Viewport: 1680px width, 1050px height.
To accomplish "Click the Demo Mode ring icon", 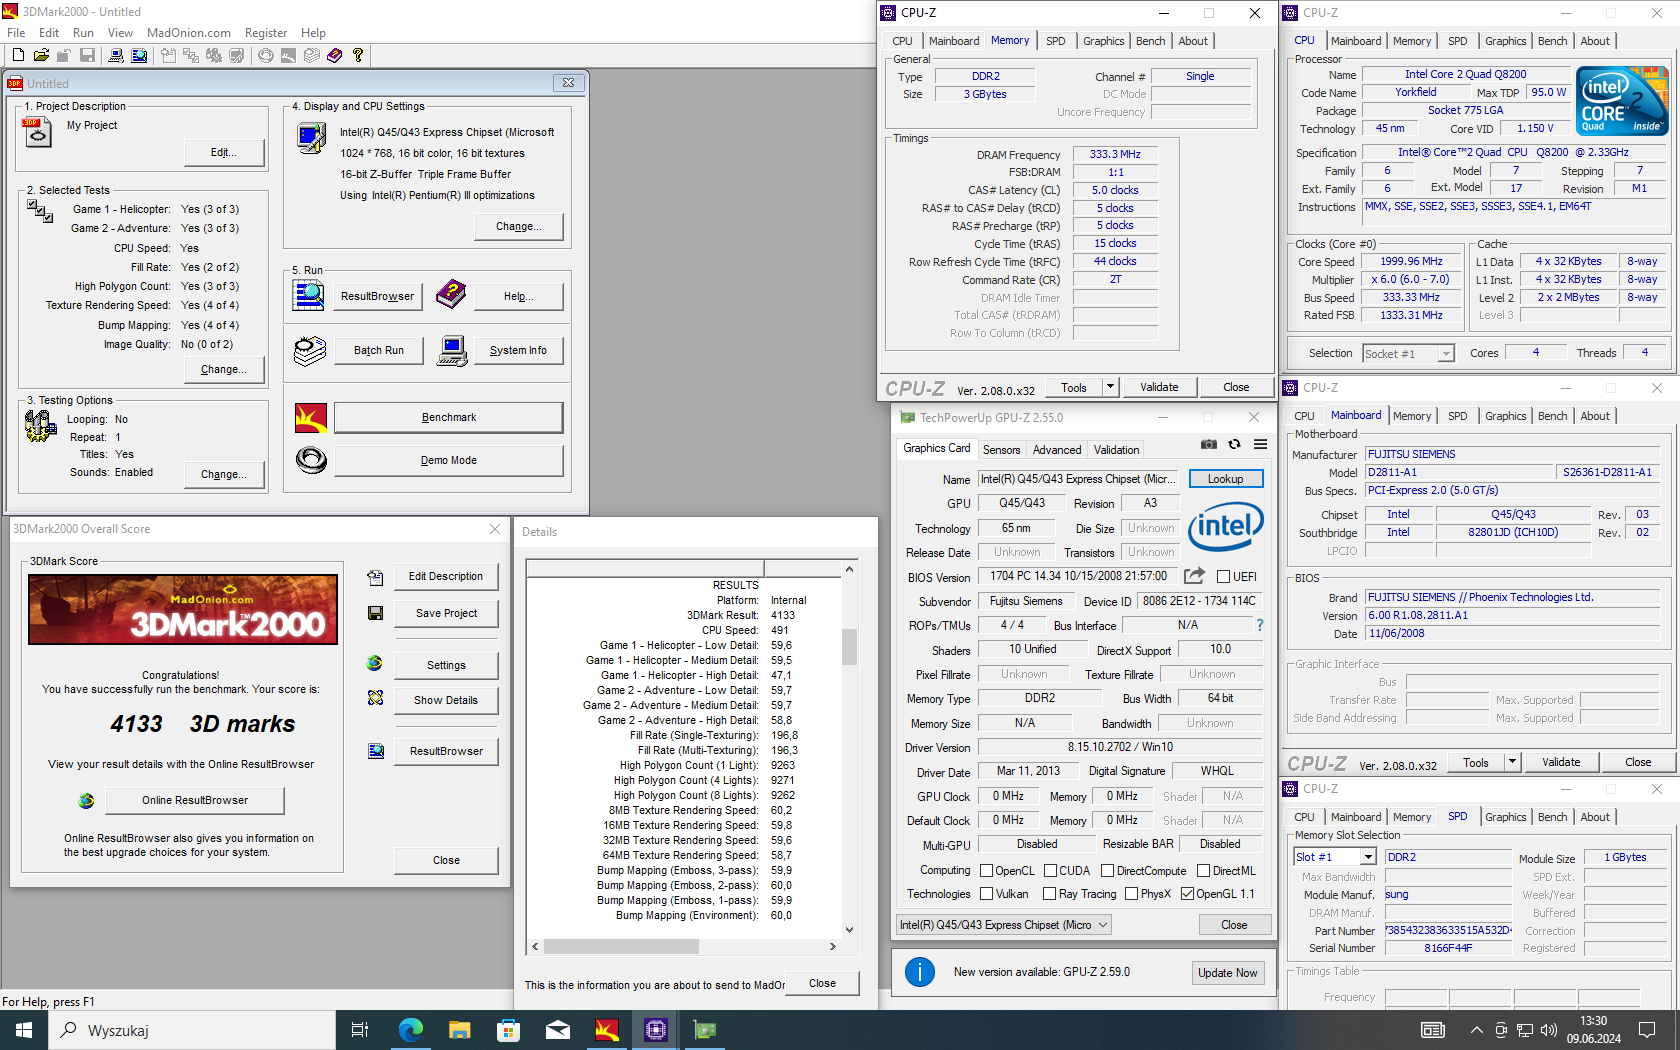I will coord(311,460).
